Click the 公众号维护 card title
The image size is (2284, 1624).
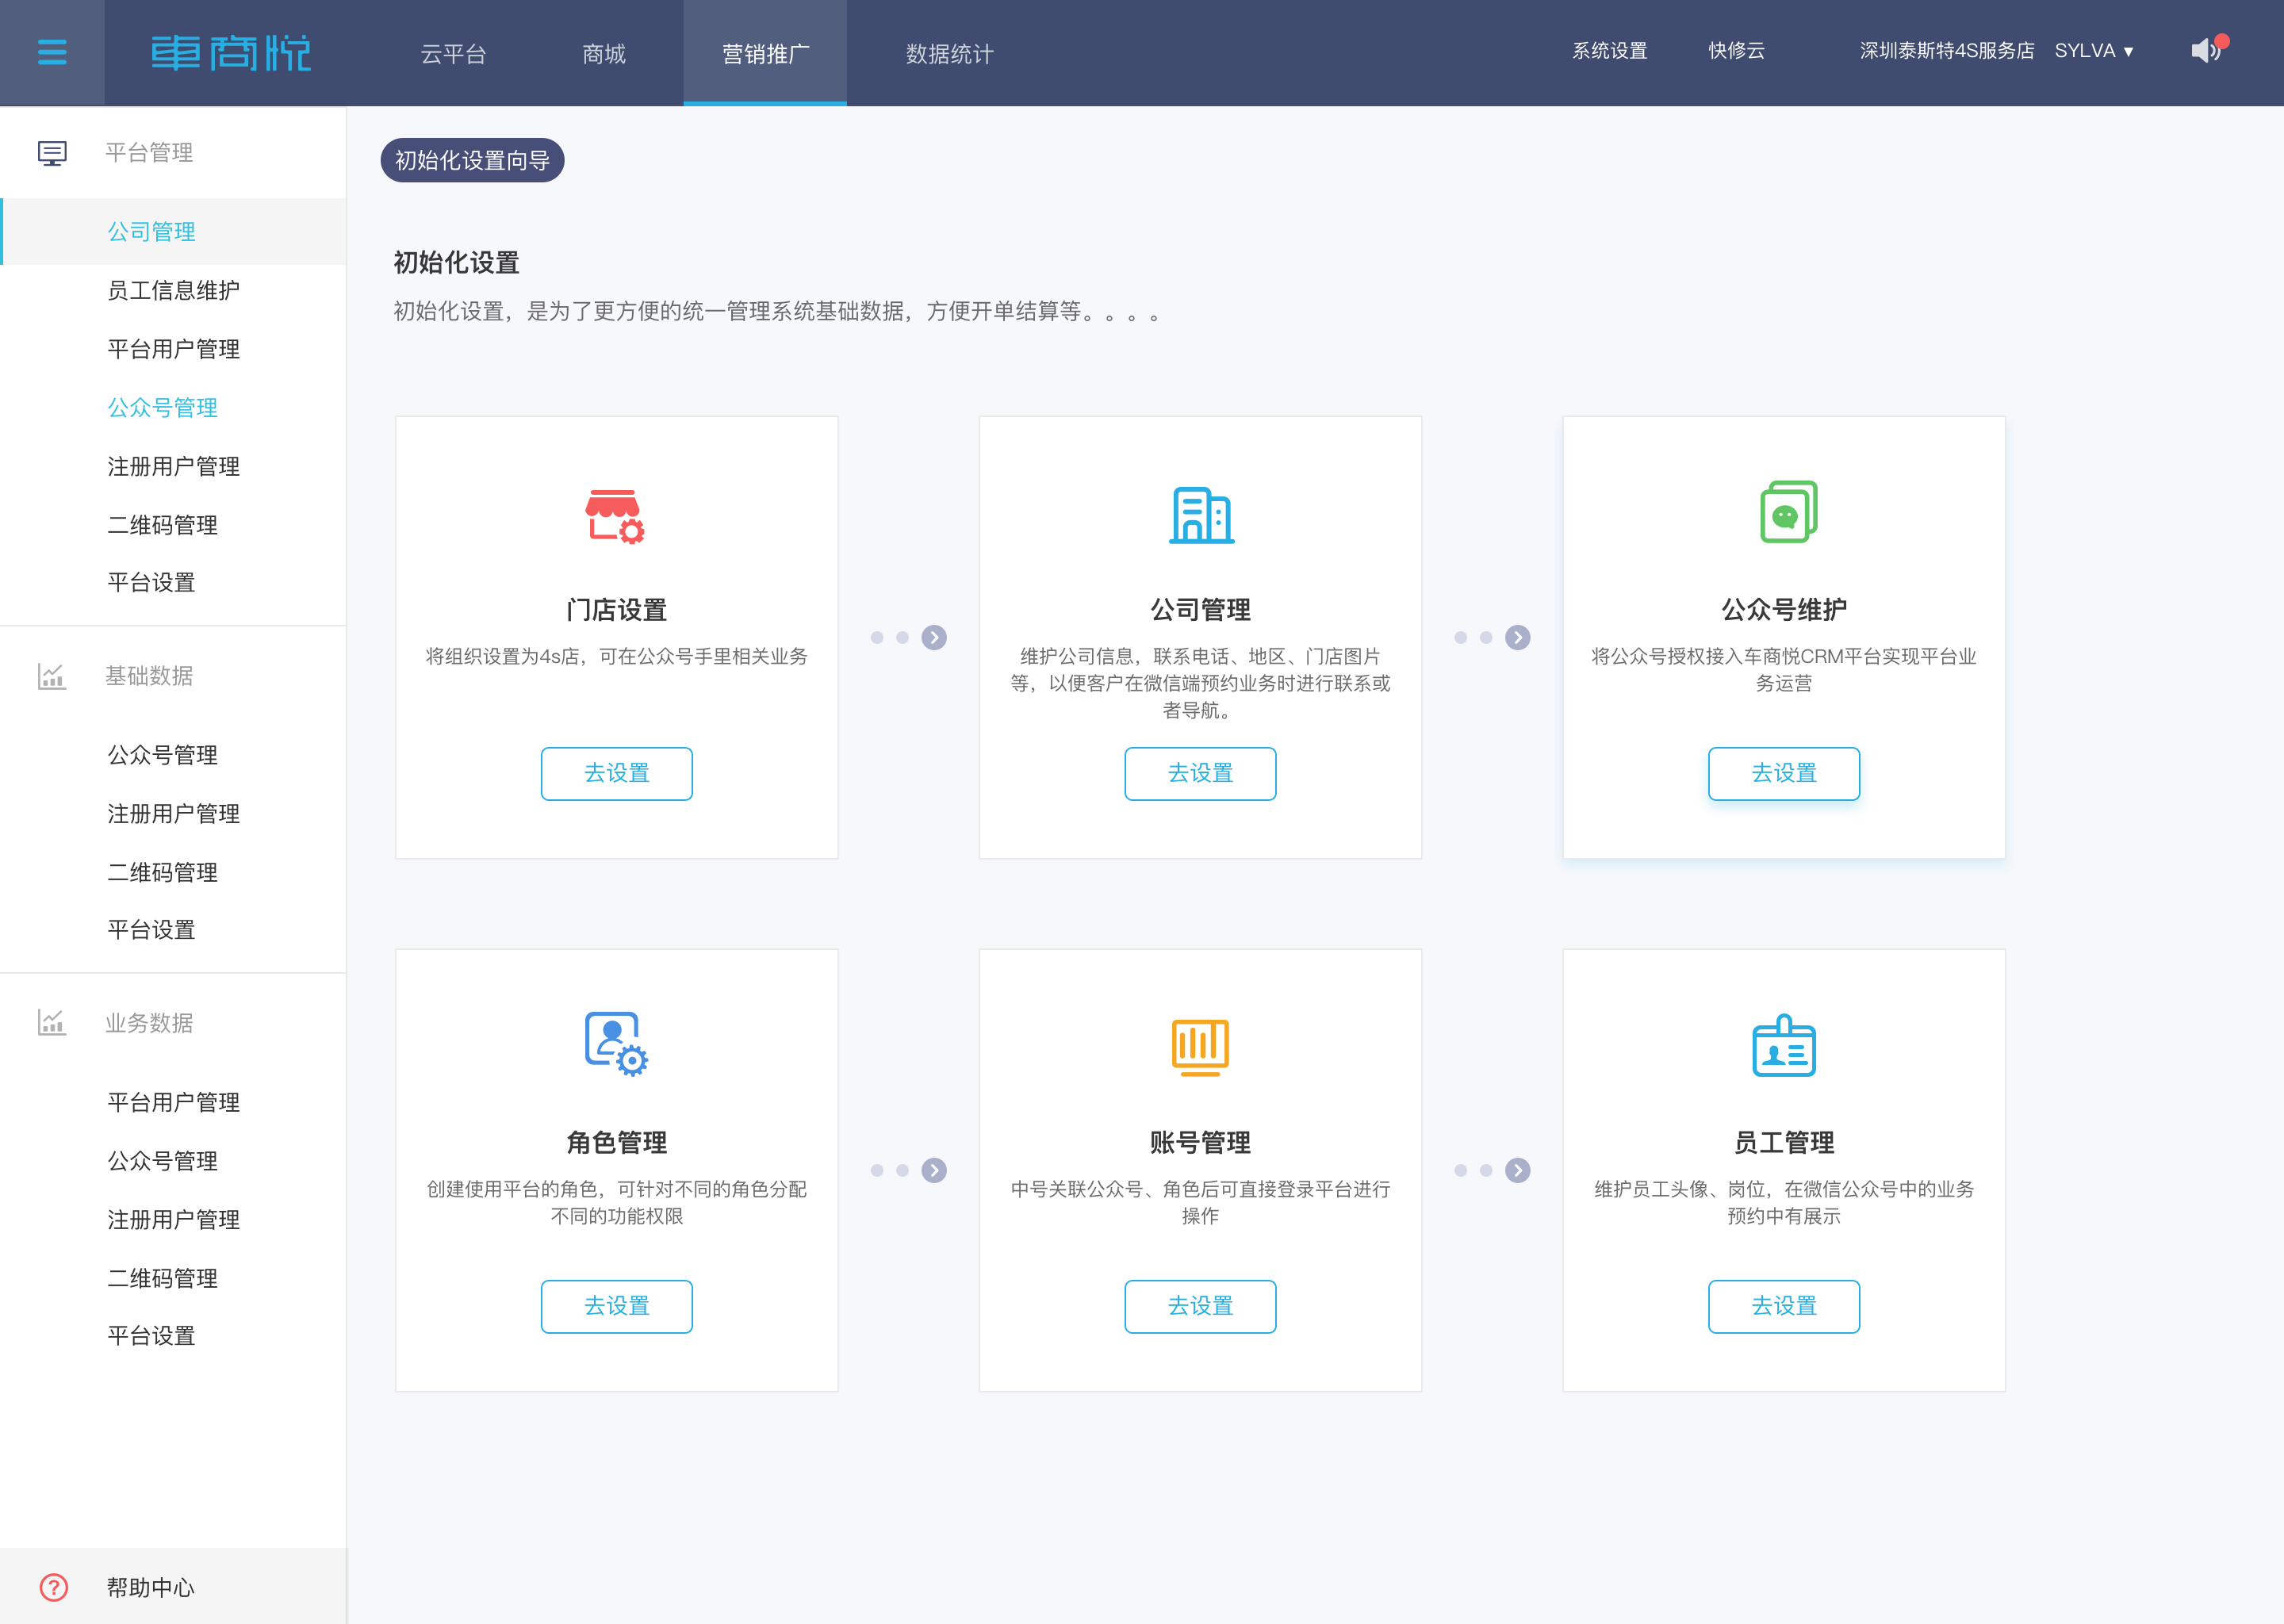1784,610
